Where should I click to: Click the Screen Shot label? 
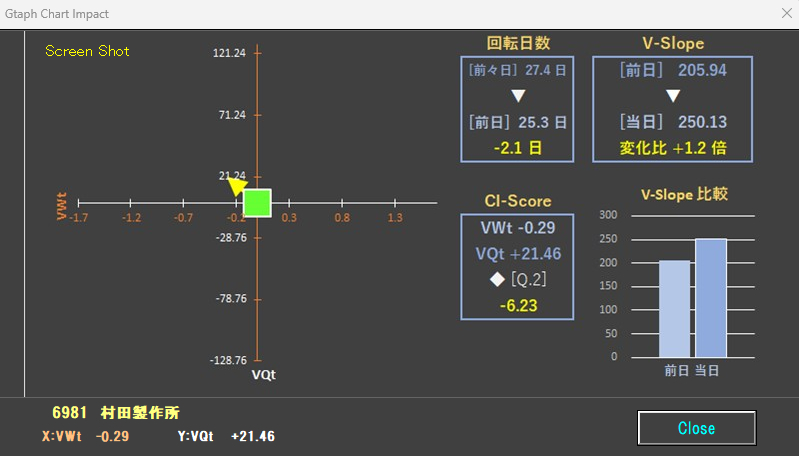click(87, 51)
